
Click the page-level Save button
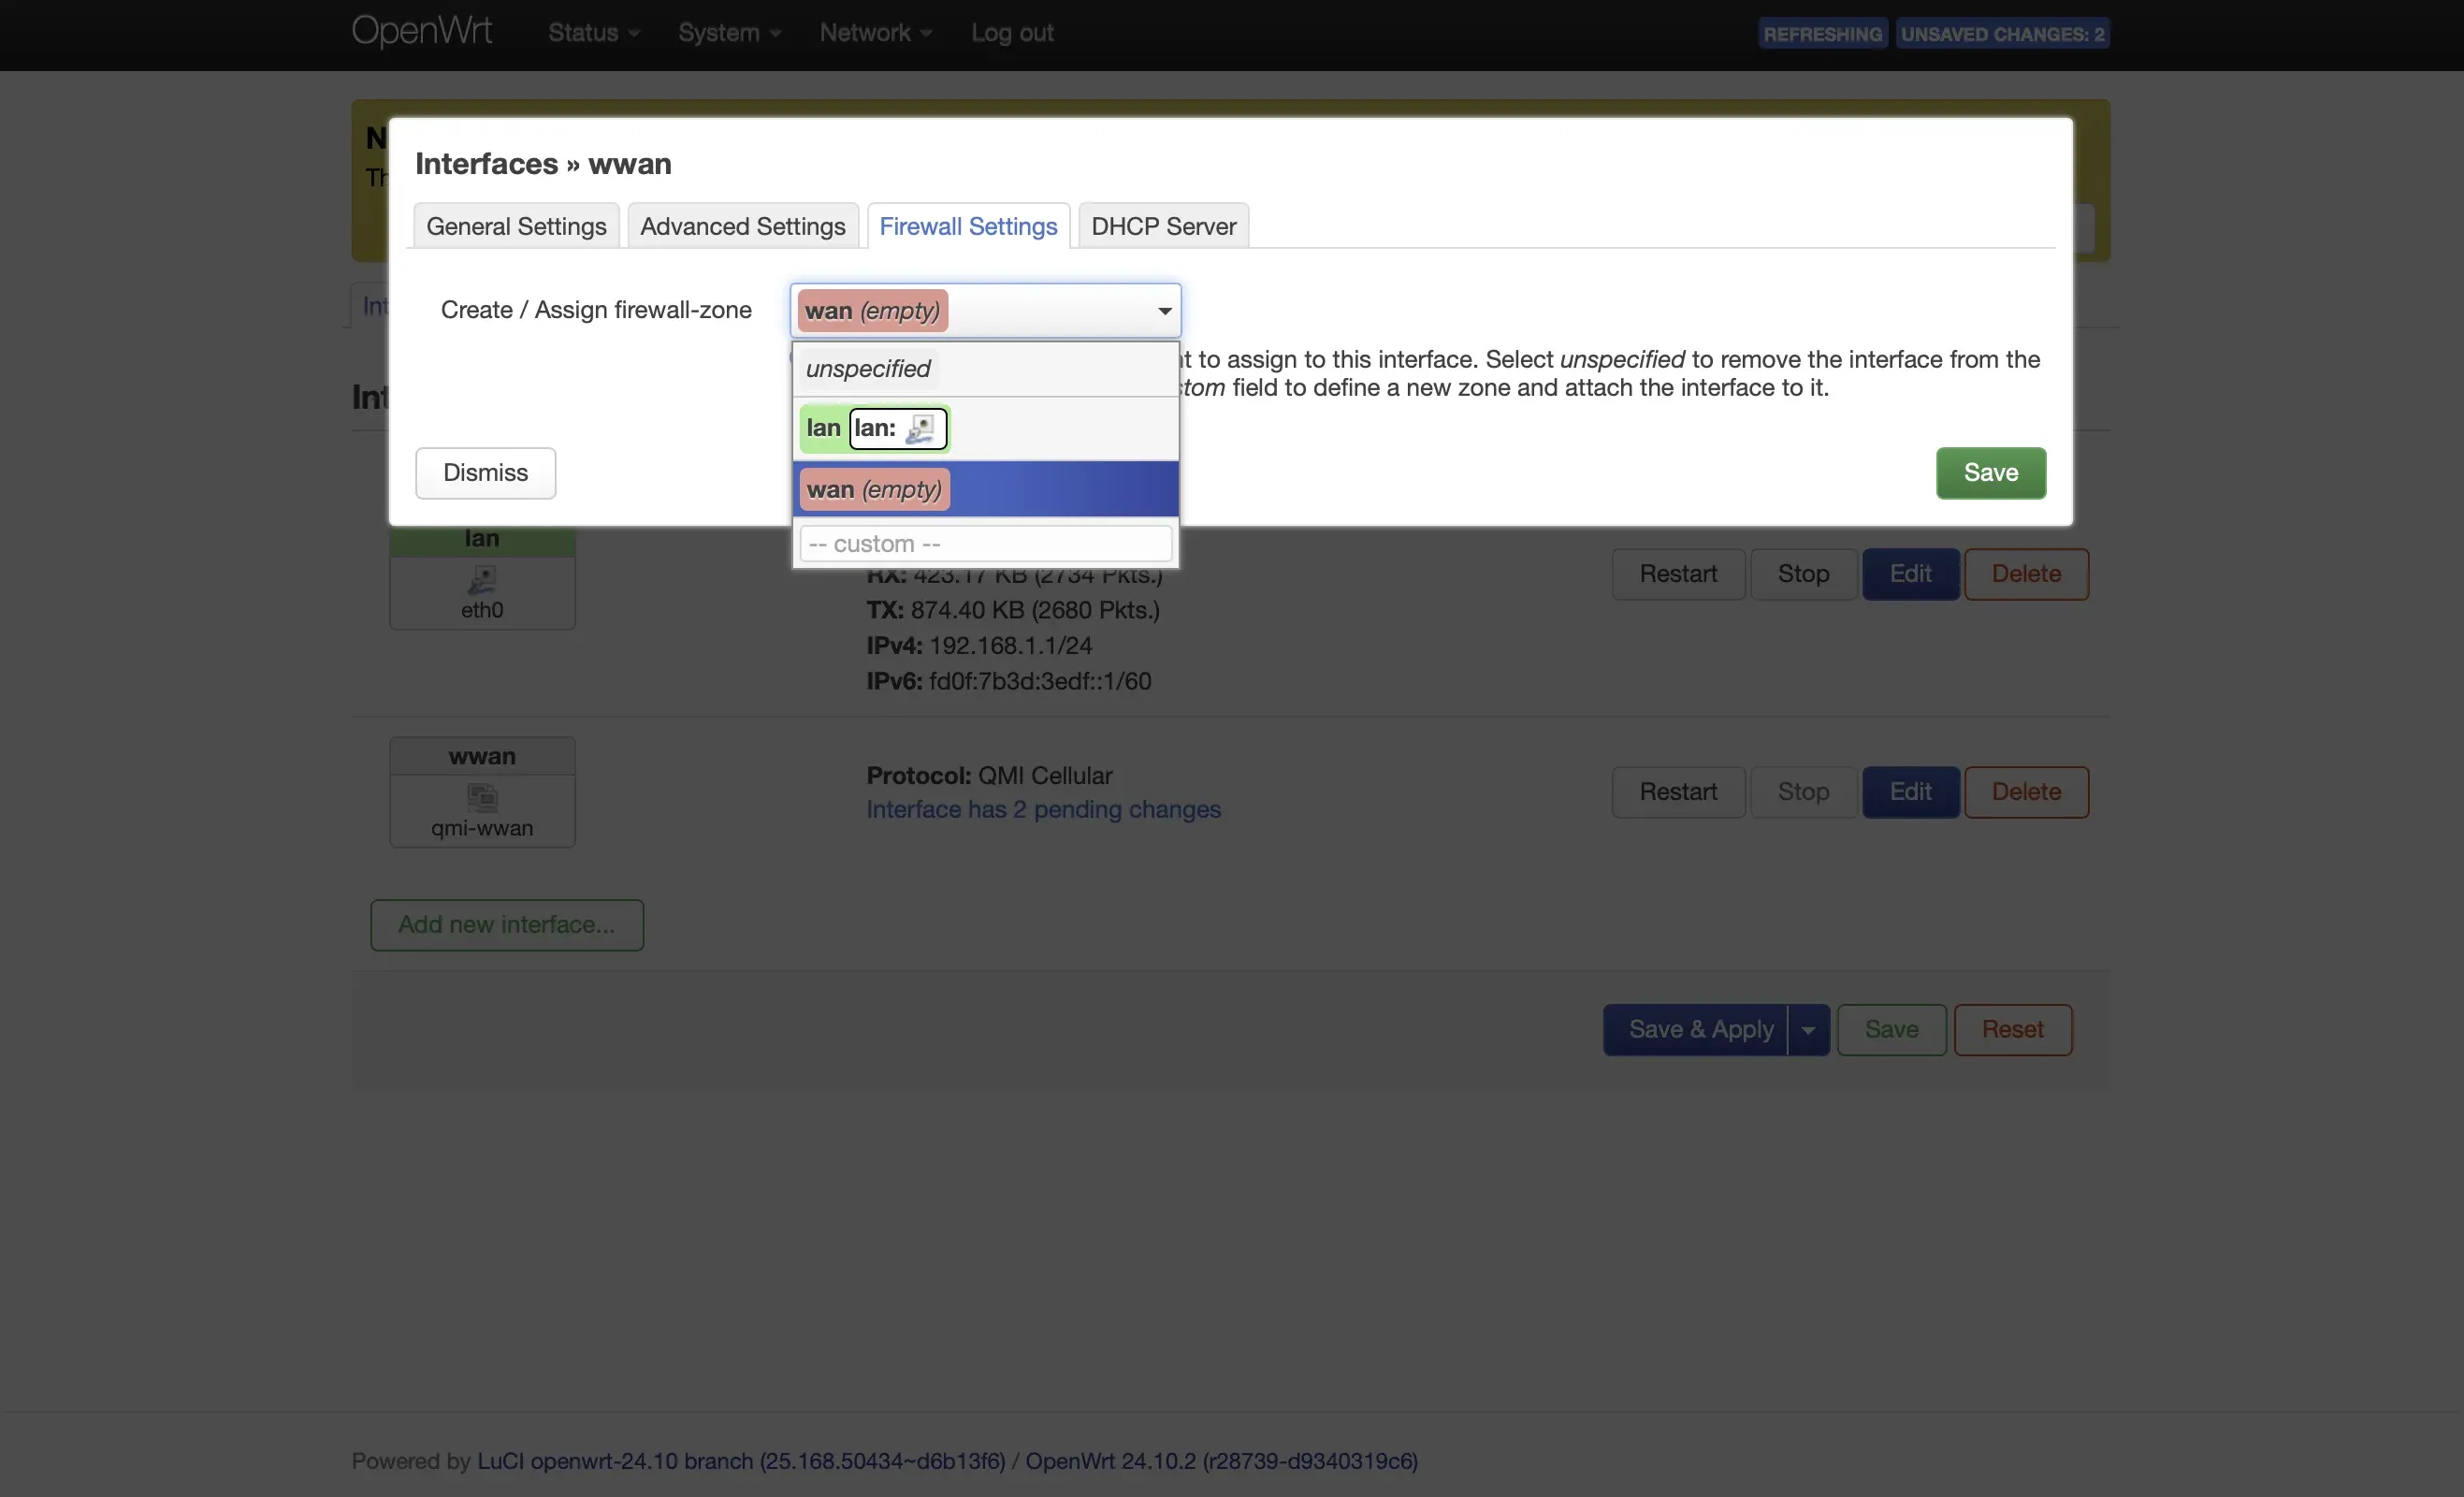point(1891,1029)
